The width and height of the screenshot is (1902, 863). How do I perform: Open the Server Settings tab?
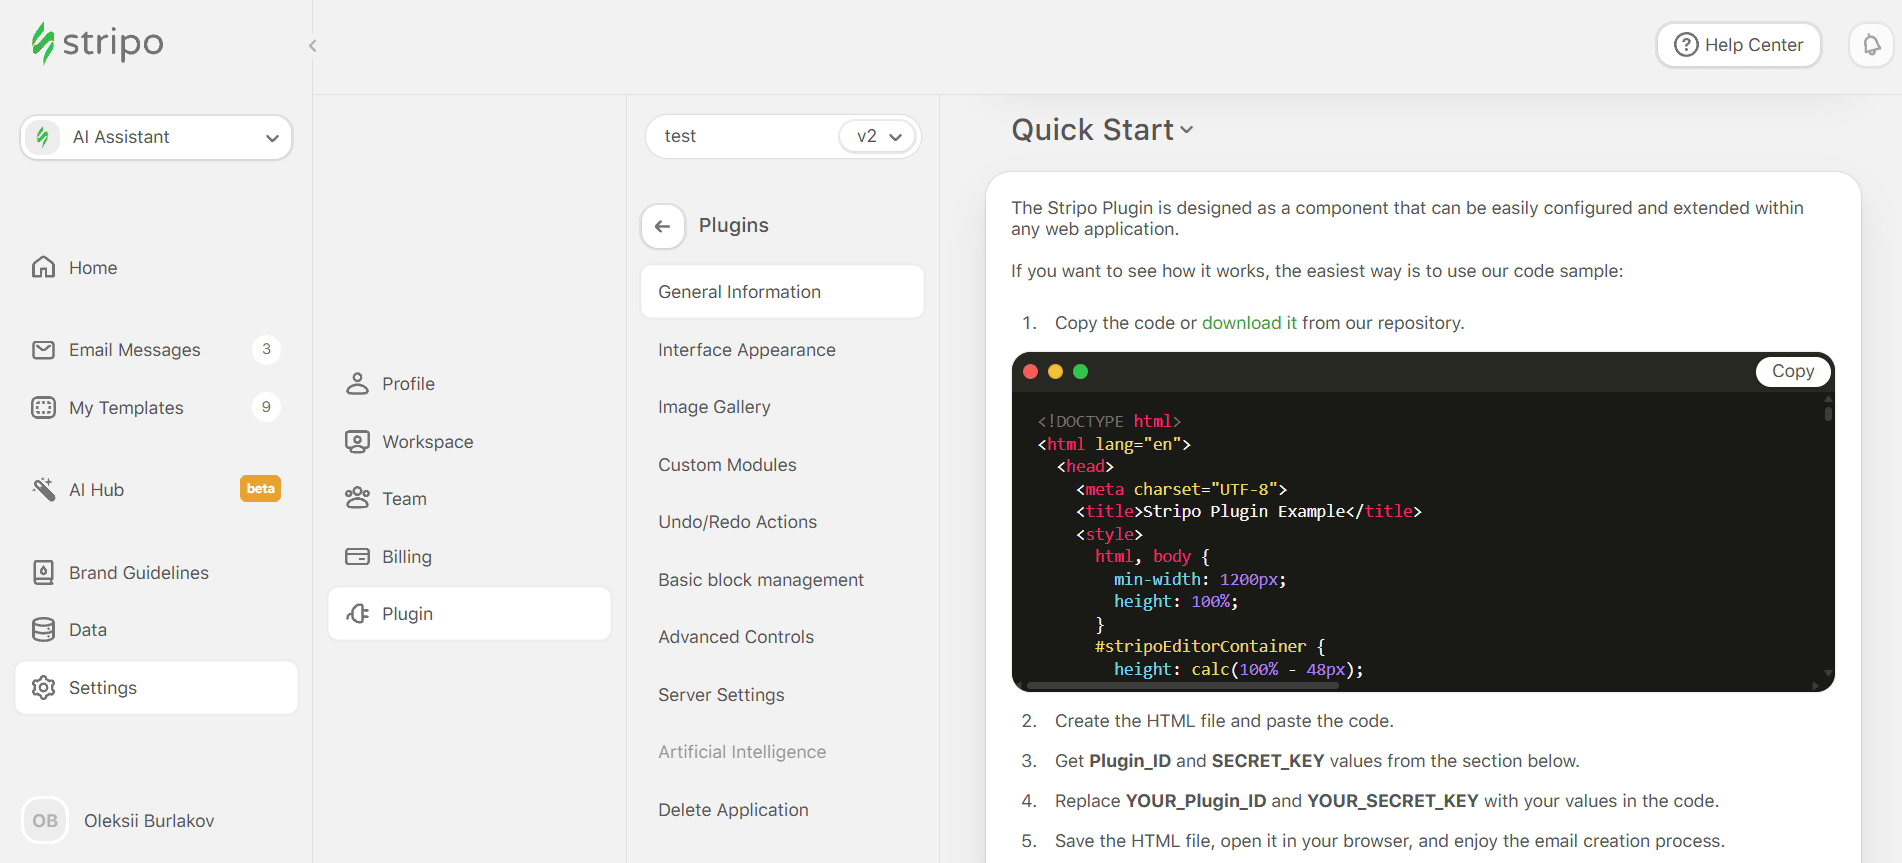pos(782,695)
